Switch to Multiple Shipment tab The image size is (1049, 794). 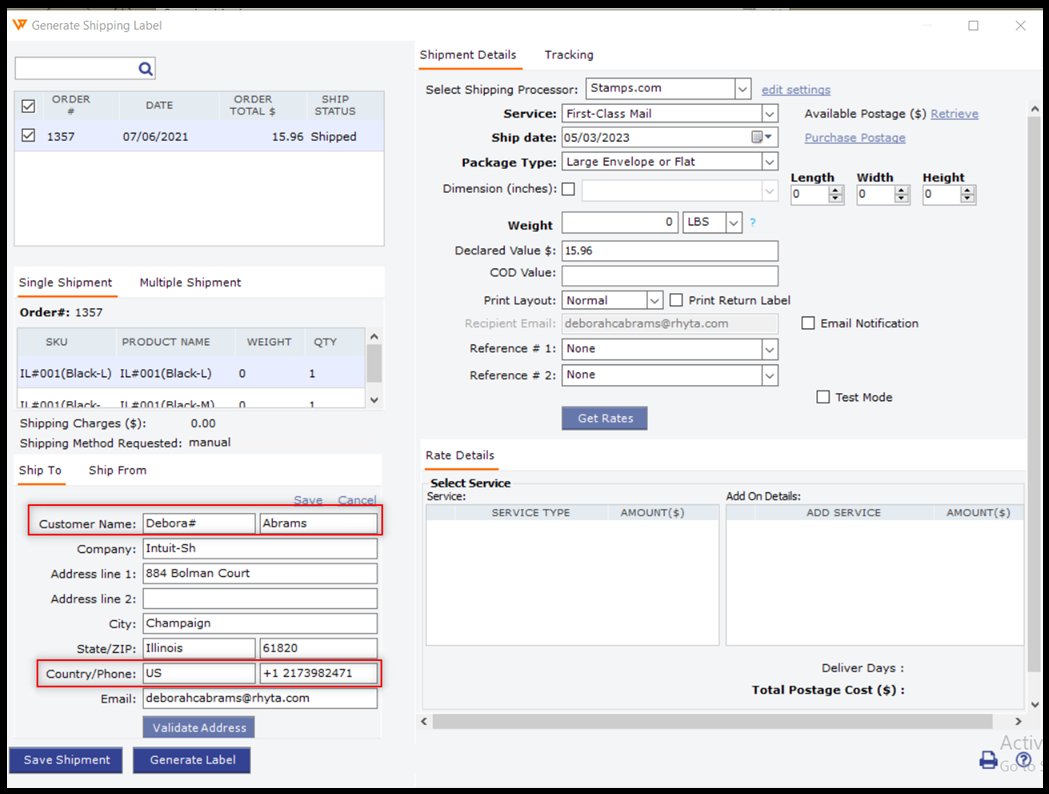pos(190,283)
